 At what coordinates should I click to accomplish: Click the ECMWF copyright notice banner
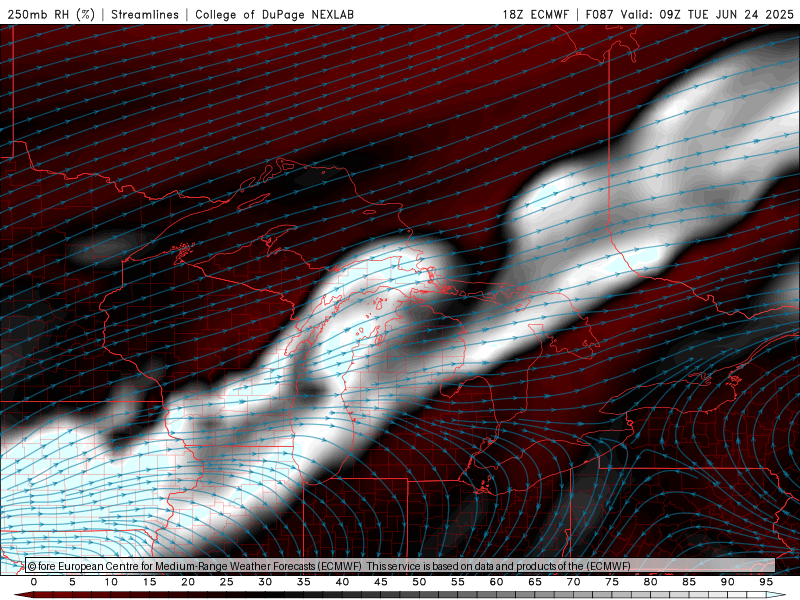click(x=400, y=566)
